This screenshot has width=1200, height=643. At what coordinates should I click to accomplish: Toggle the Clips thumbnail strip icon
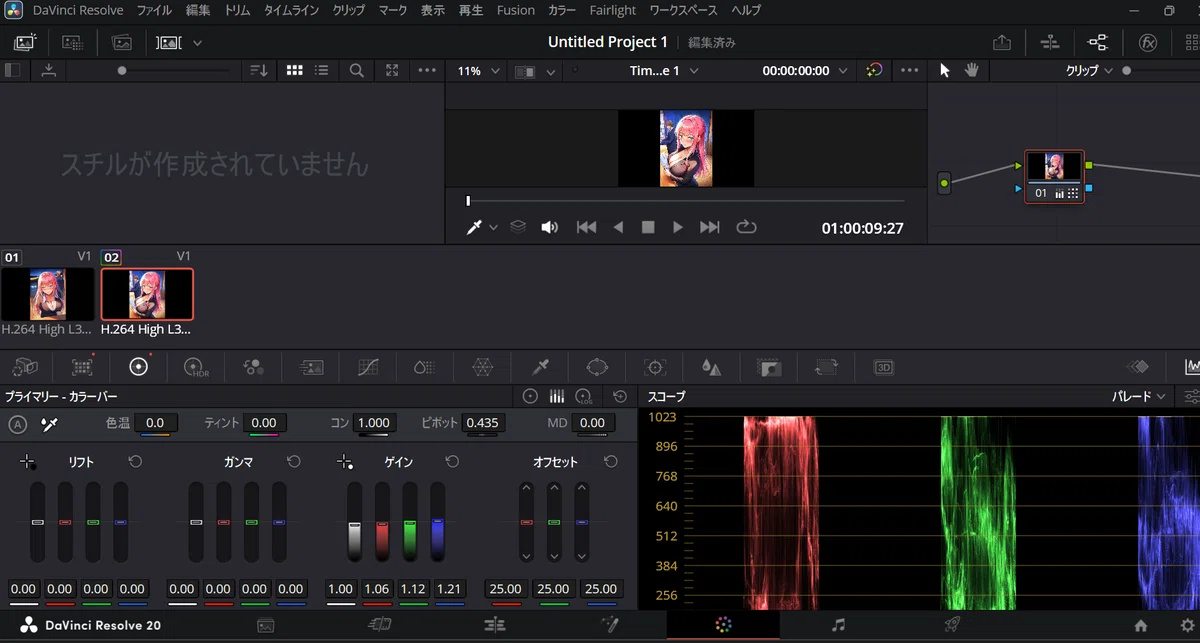[170, 43]
